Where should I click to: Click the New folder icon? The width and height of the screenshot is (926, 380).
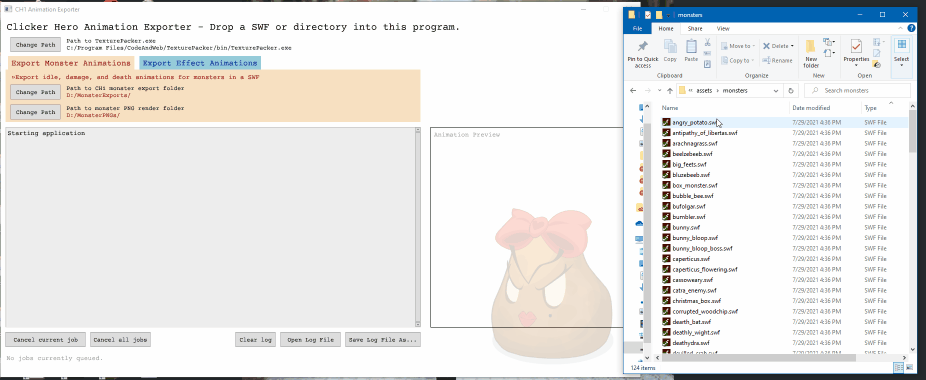[x=811, y=47]
